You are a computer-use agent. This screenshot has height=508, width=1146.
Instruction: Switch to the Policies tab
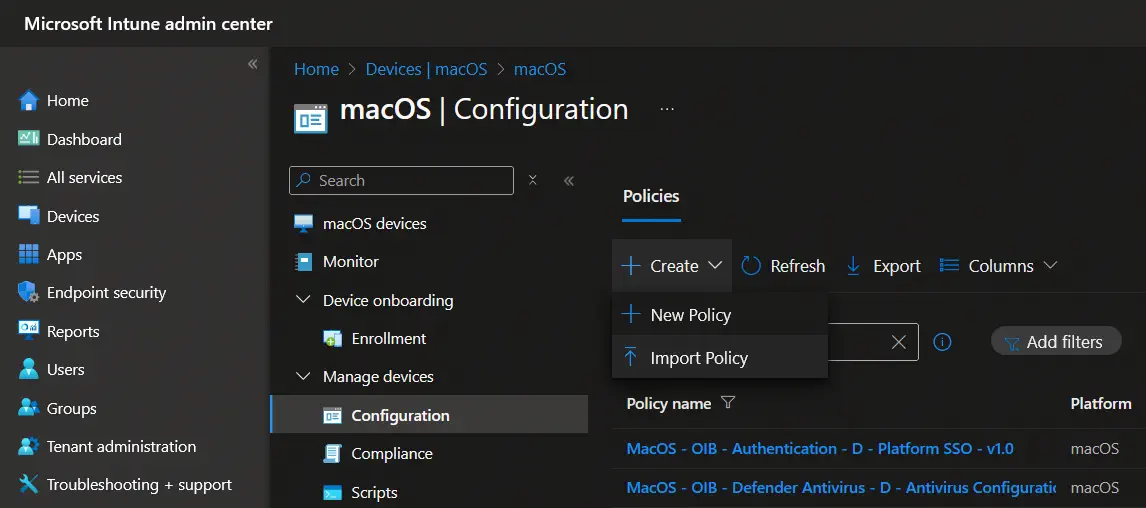pos(651,196)
